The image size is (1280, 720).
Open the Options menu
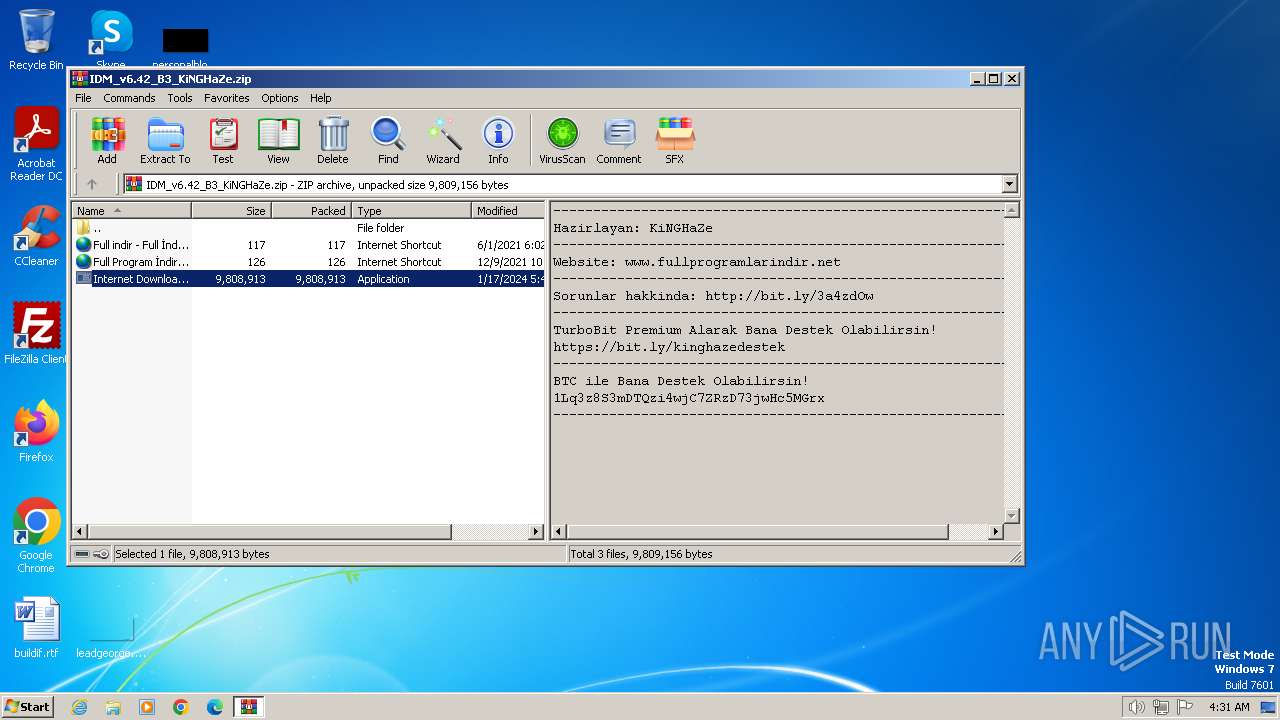coord(280,98)
